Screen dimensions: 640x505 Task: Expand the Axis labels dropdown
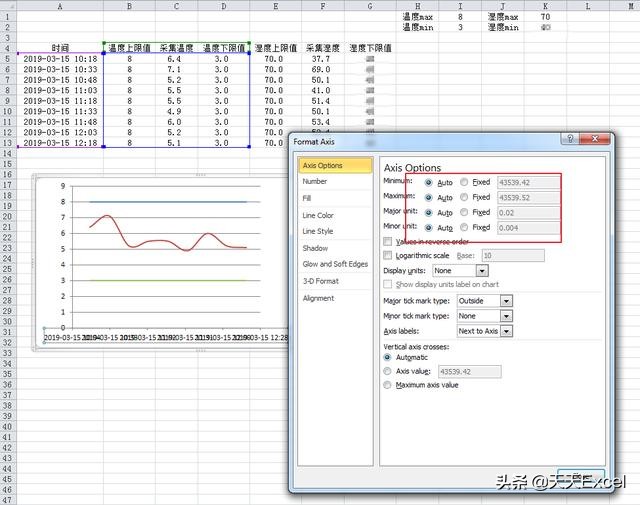coord(506,331)
